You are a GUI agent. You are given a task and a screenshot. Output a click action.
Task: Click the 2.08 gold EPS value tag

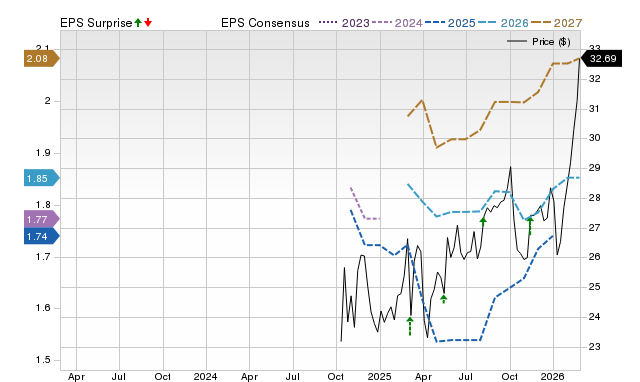41,58
